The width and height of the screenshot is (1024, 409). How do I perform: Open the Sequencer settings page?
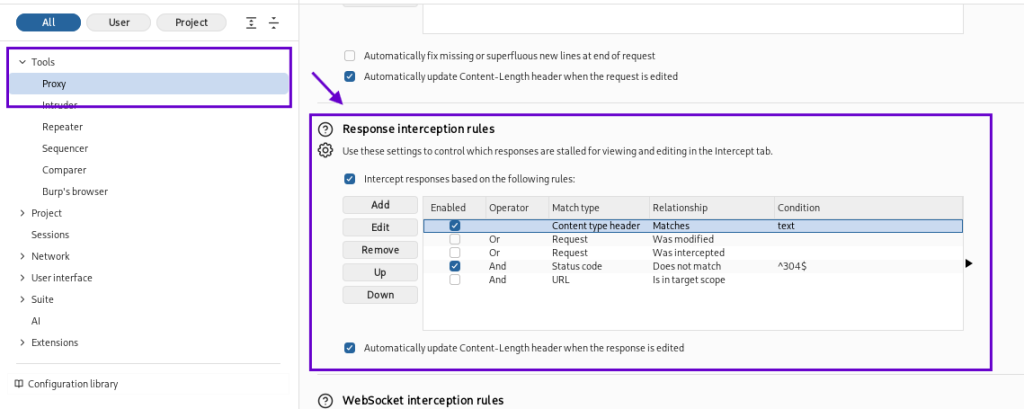pos(65,148)
